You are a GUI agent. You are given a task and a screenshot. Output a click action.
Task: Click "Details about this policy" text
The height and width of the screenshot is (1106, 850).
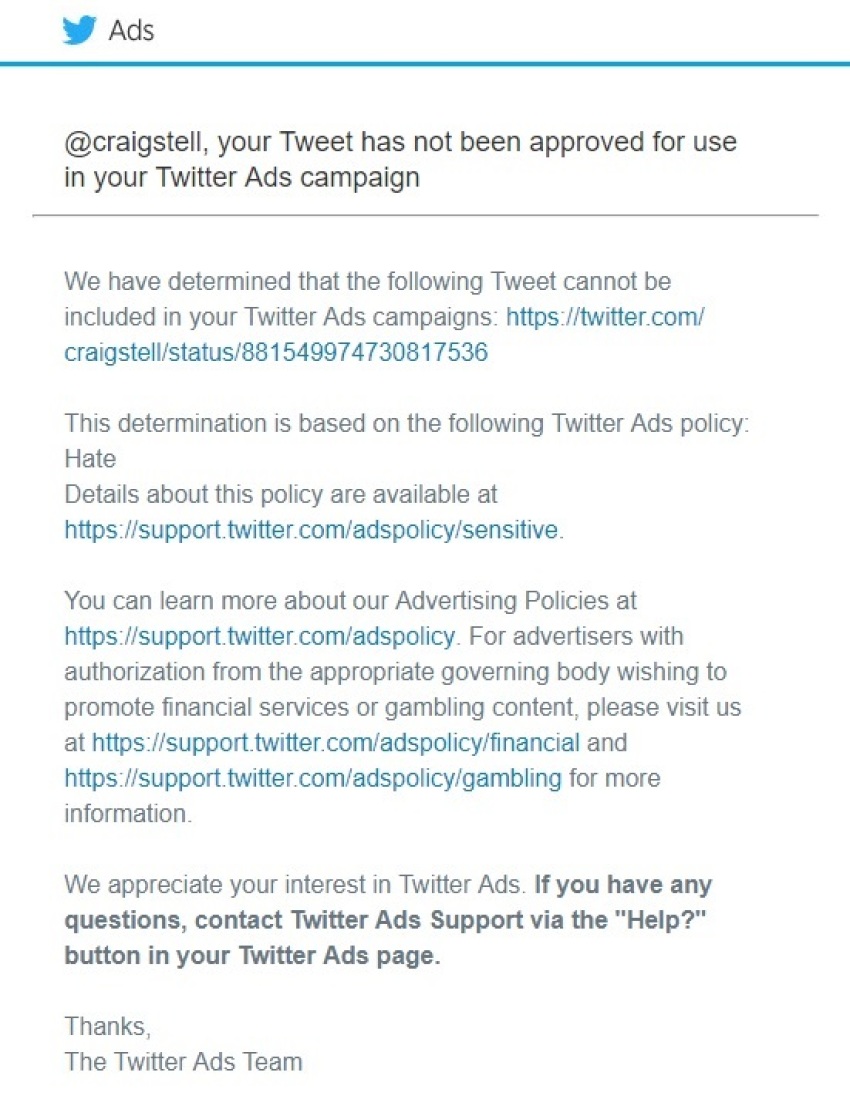click(x=280, y=494)
